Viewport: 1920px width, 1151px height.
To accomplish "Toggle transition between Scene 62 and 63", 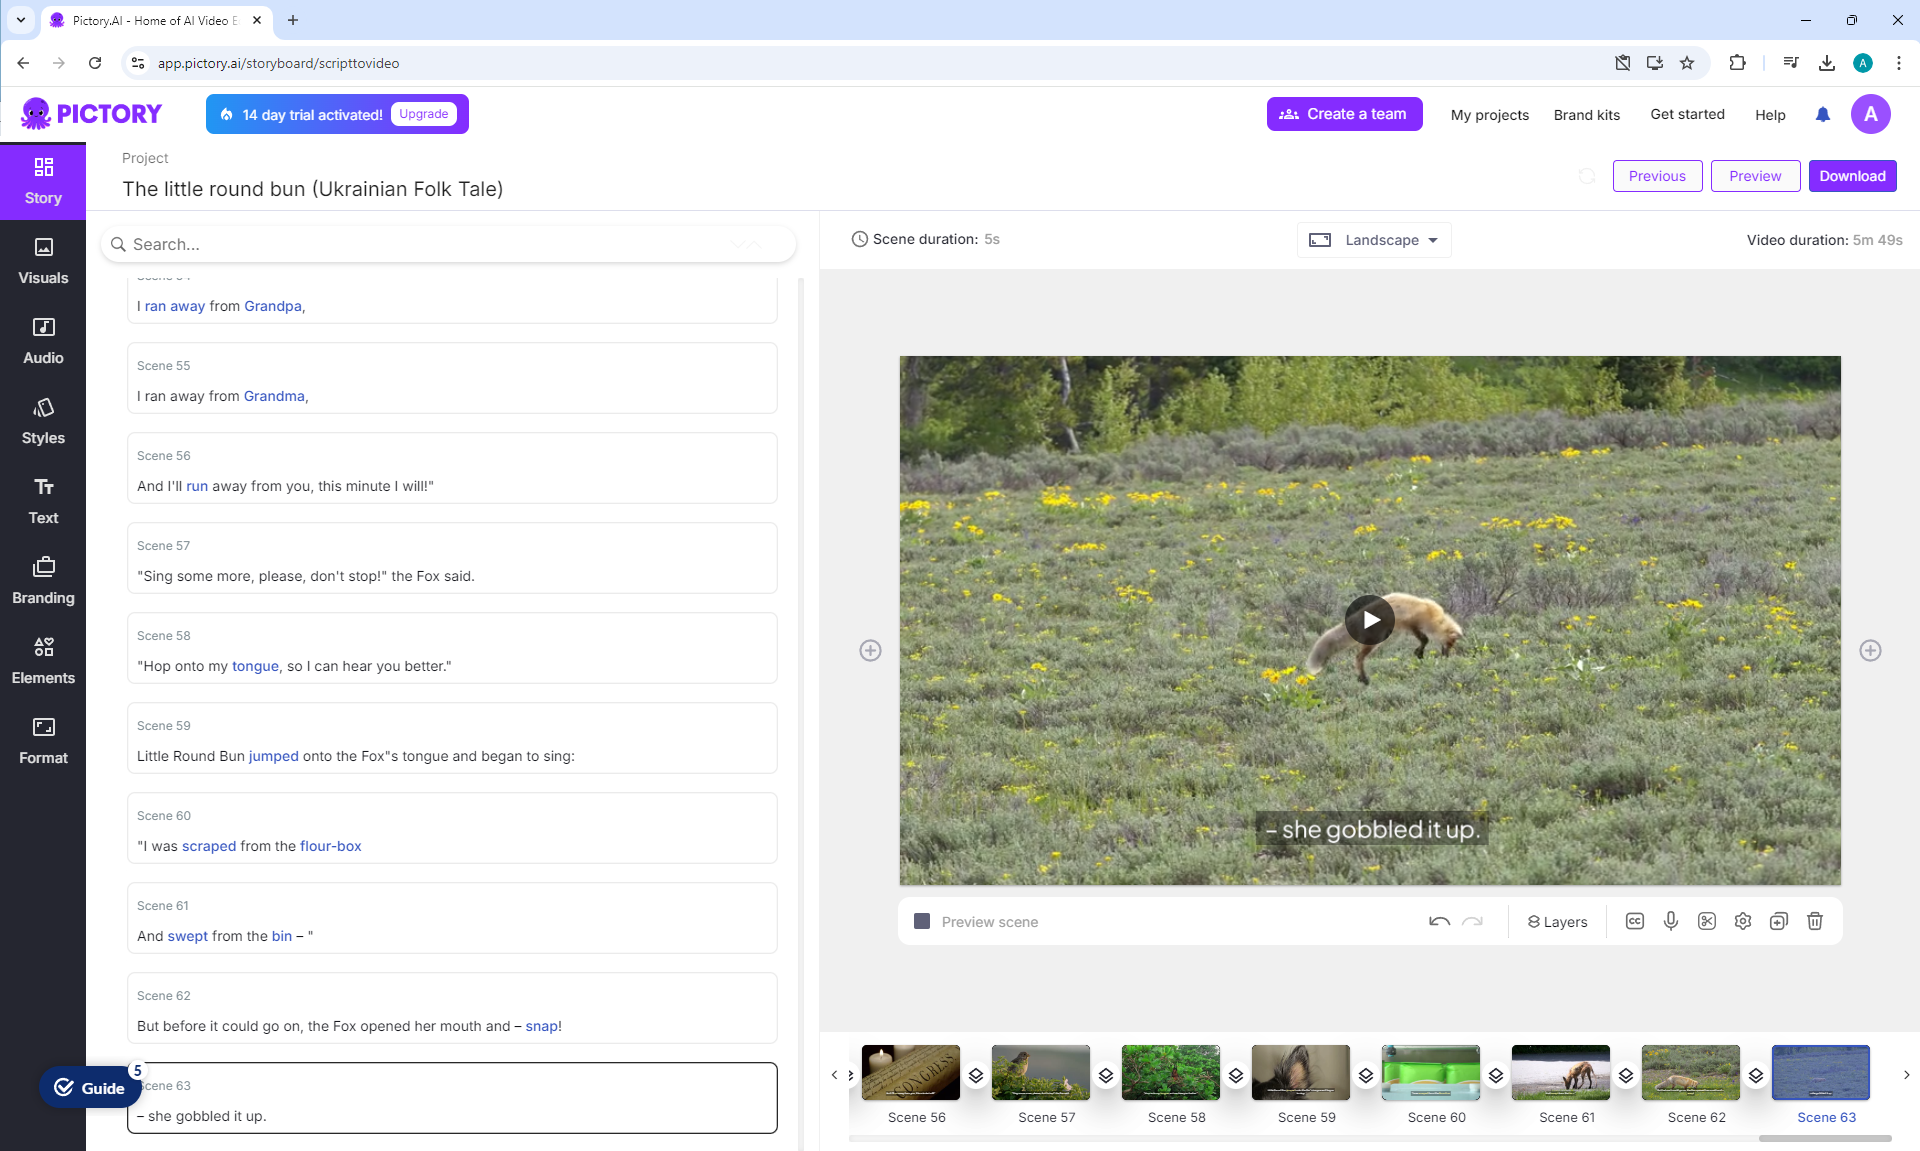I will 1755,1075.
